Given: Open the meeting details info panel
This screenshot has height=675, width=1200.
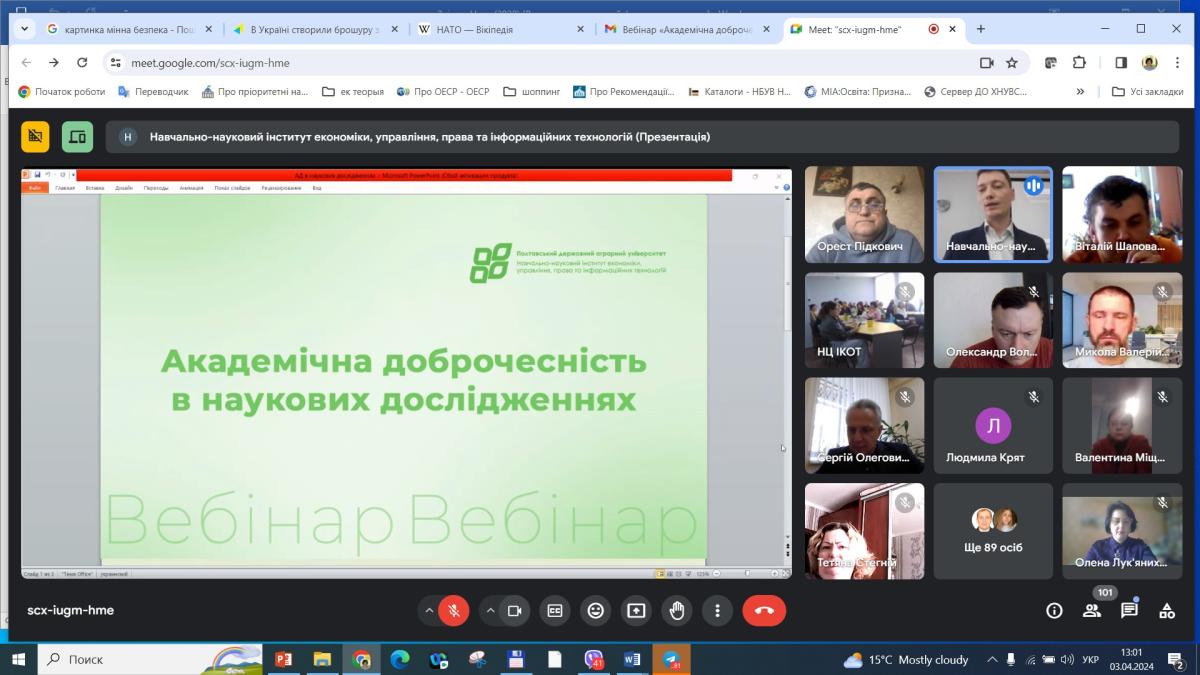Looking at the screenshot, I should click(x=1054, y=611).
